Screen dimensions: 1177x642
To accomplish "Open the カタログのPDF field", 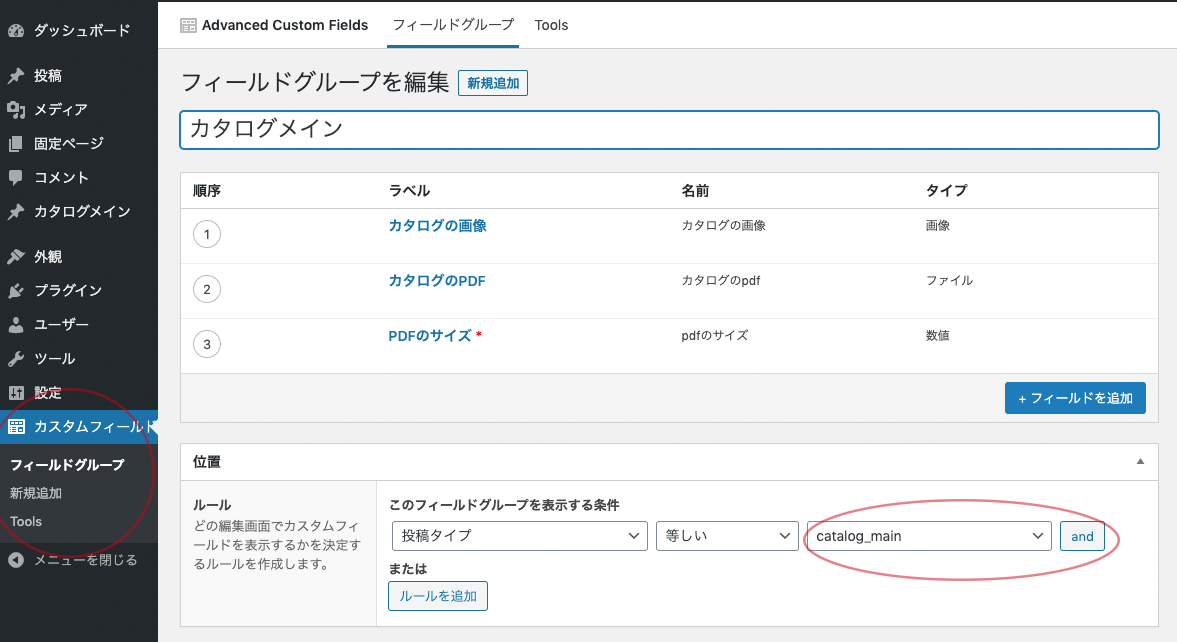I will point(437,281).
